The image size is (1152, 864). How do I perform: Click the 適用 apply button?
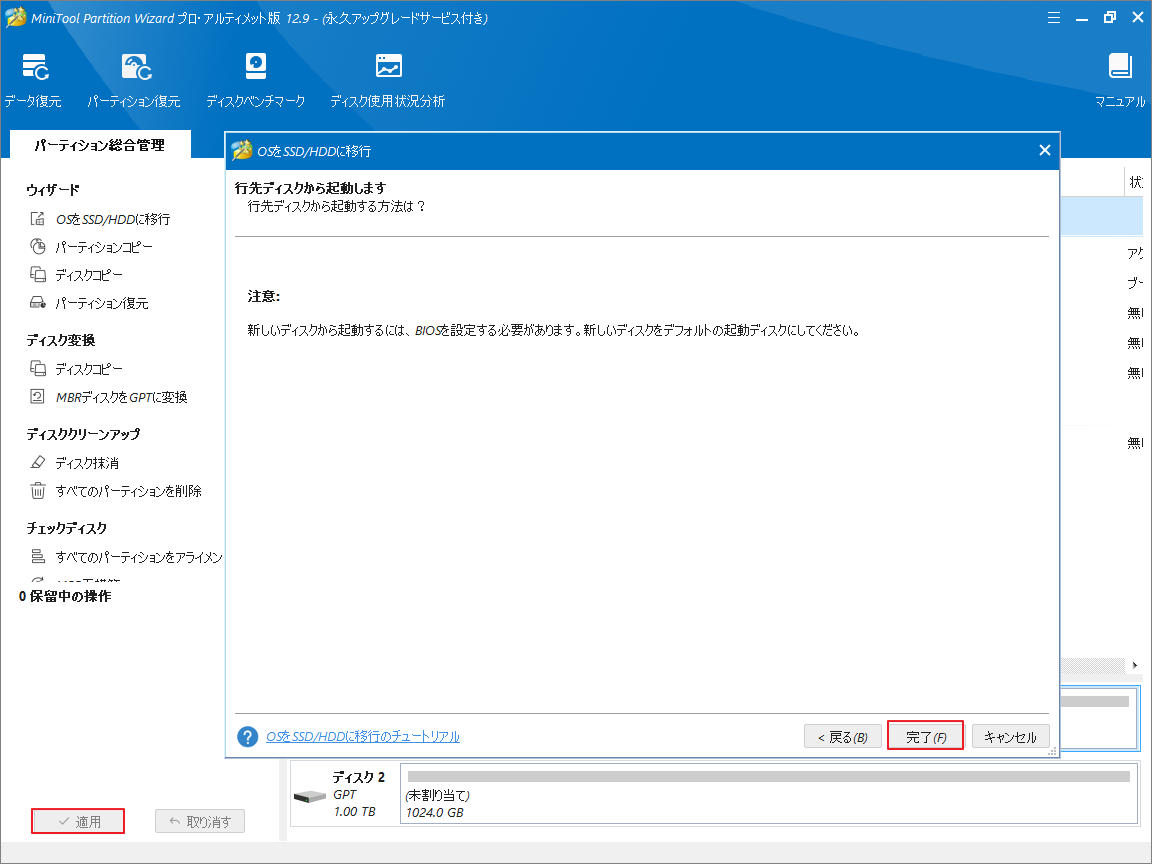point(78,821)
